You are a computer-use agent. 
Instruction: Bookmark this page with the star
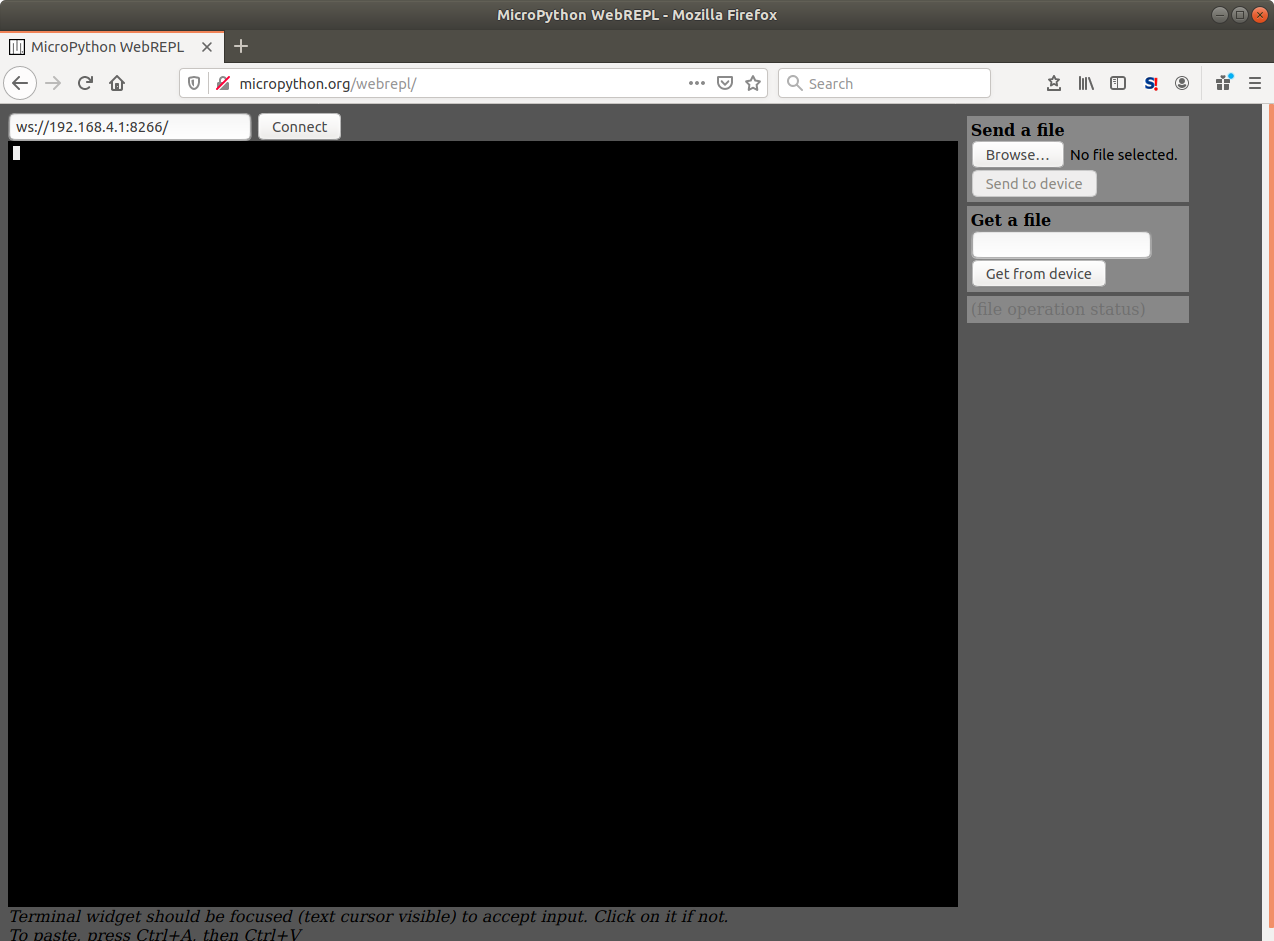[753, 83]
